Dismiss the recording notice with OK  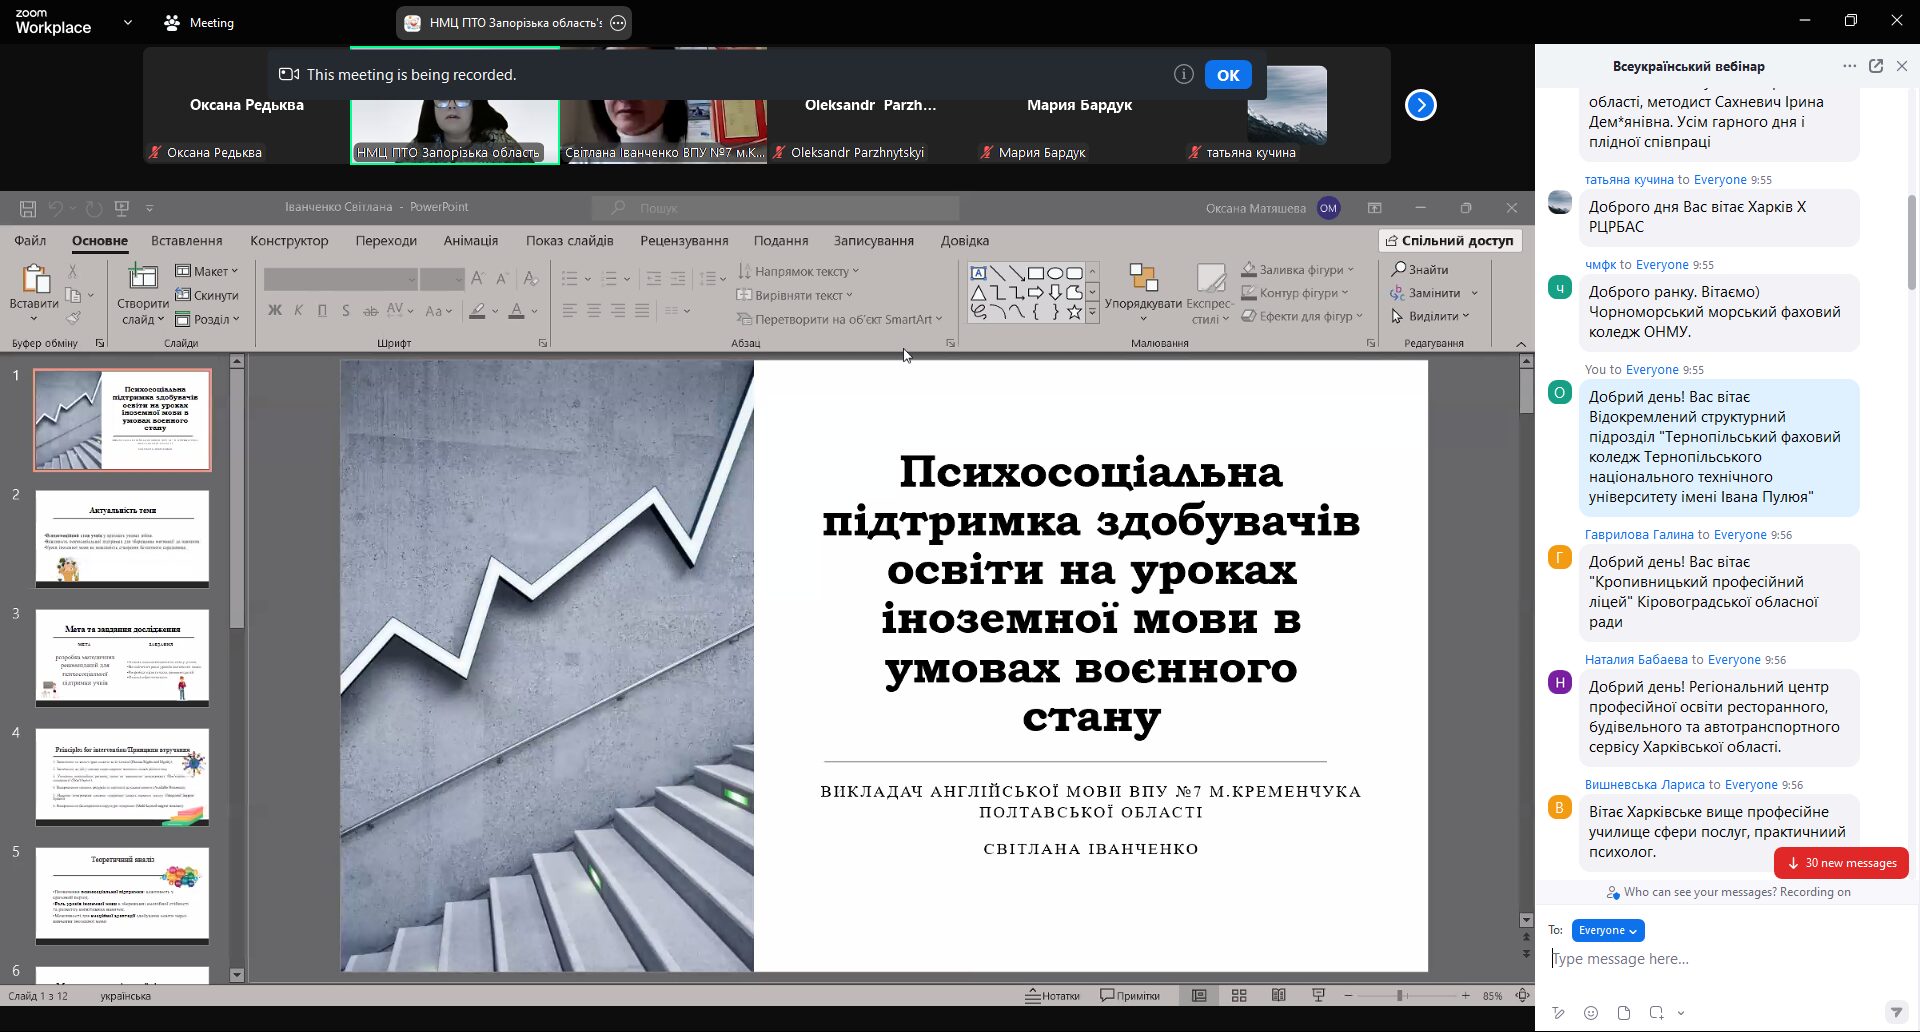point(1228,75)
